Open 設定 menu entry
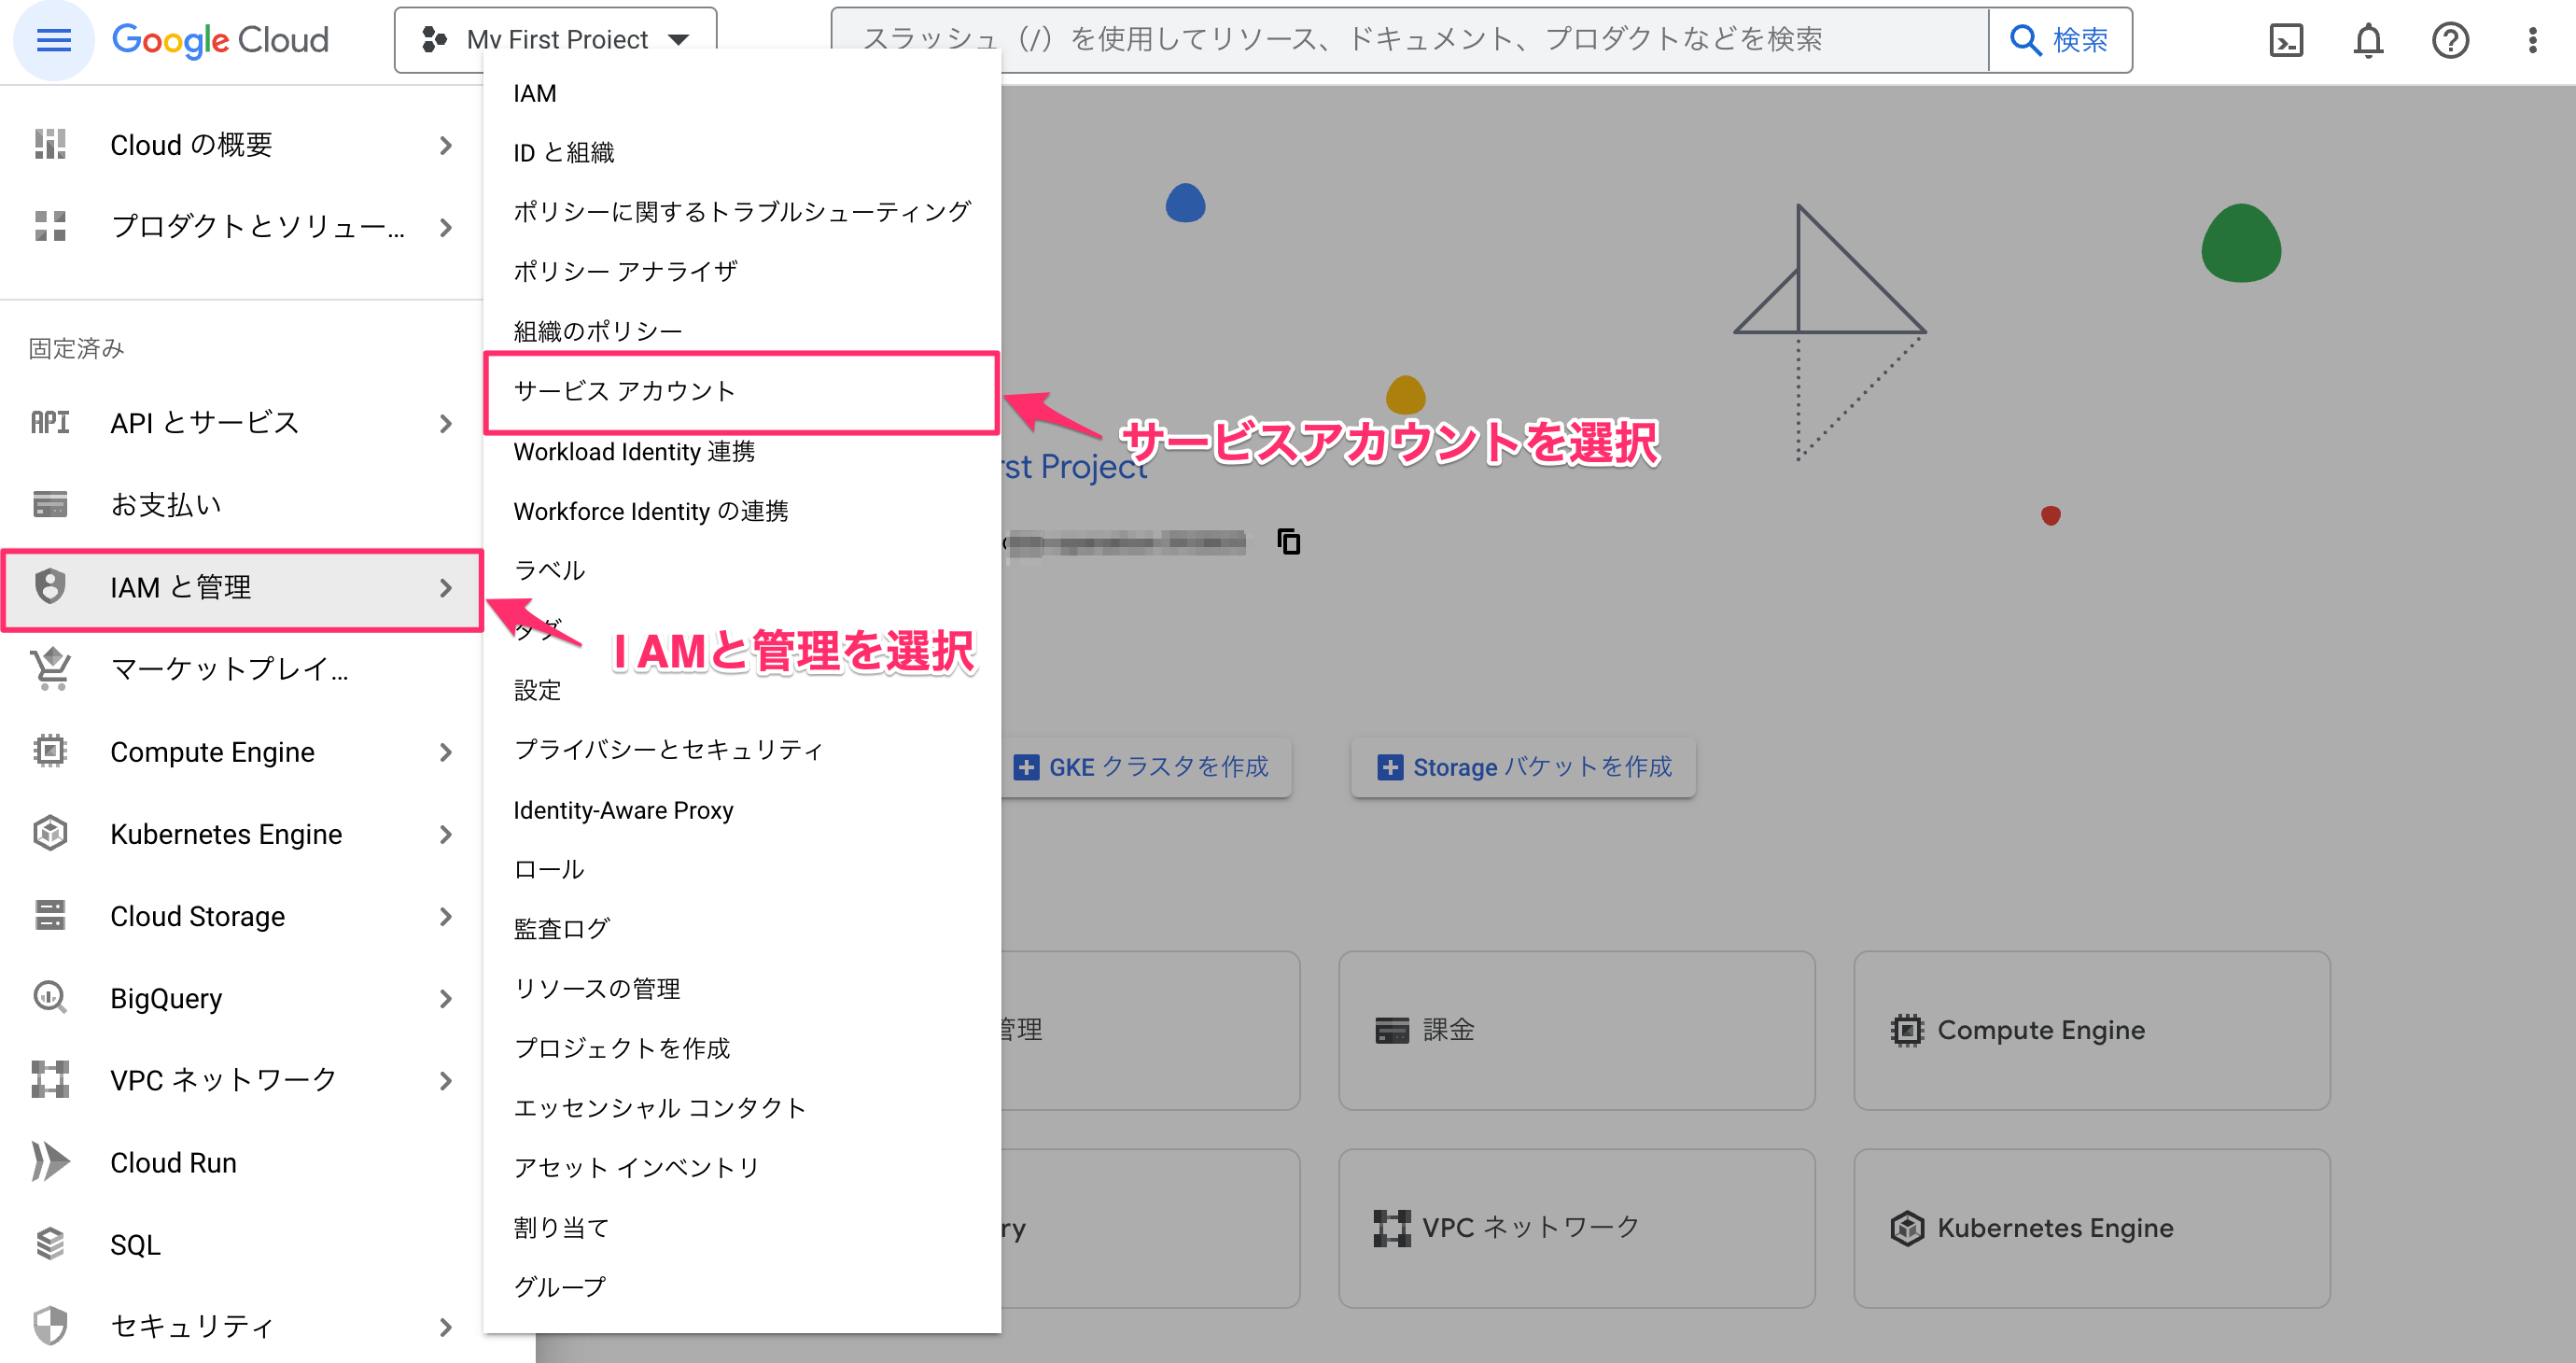The width and height of the screenshot is (2576, 1363). 741,690
